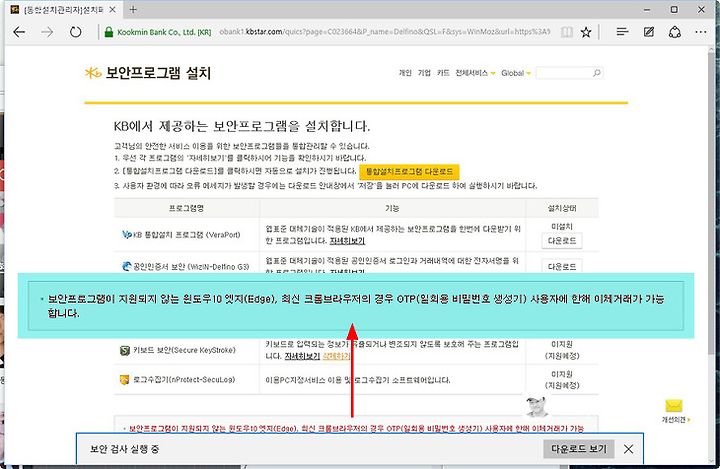
Task: Click the 보안프로그램 설치 page title
Action: click(158, 73)
